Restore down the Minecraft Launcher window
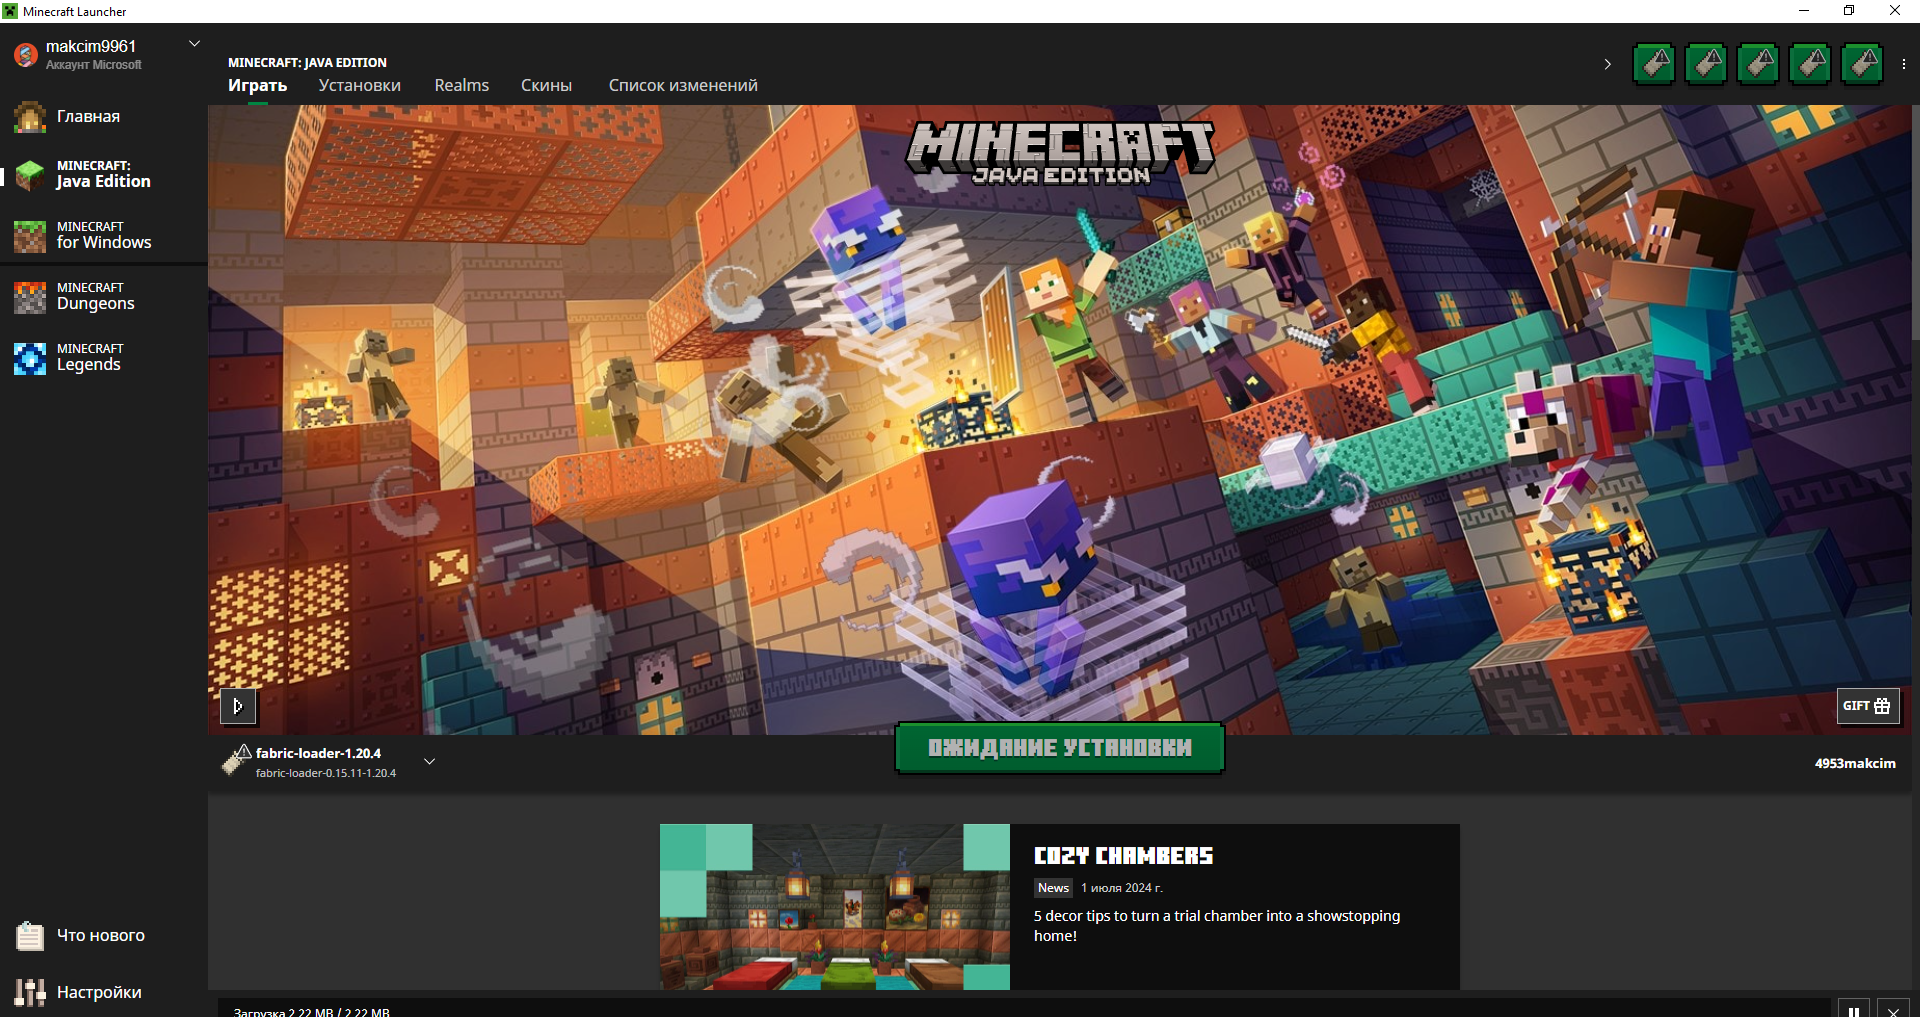The height and width of the screenshot is (1017, 1920). point(1849,11)
